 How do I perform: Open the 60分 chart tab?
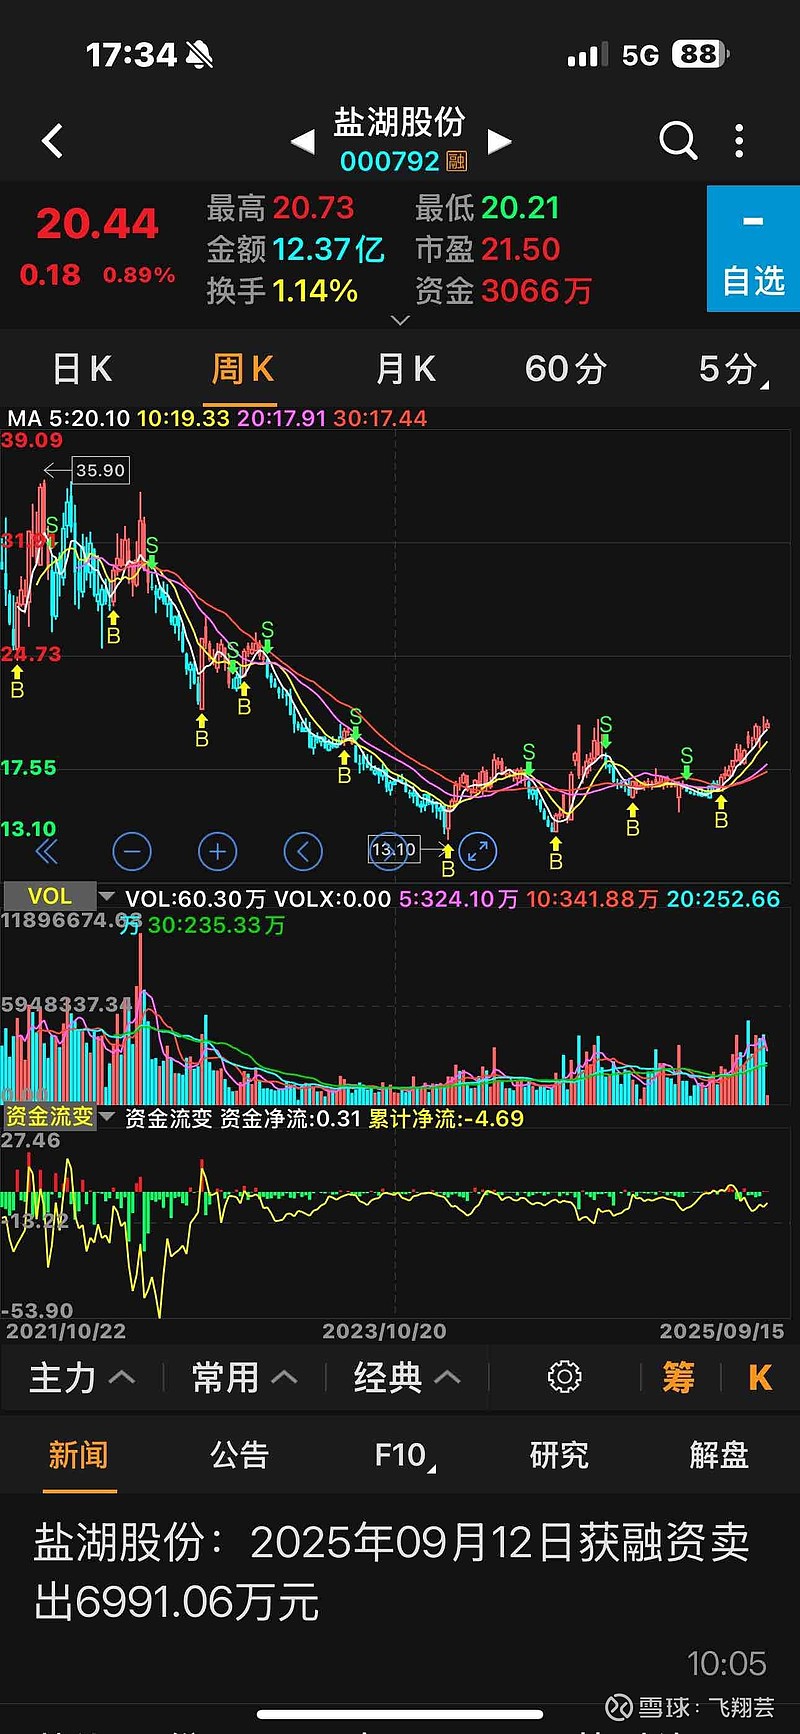coord(565,369)
